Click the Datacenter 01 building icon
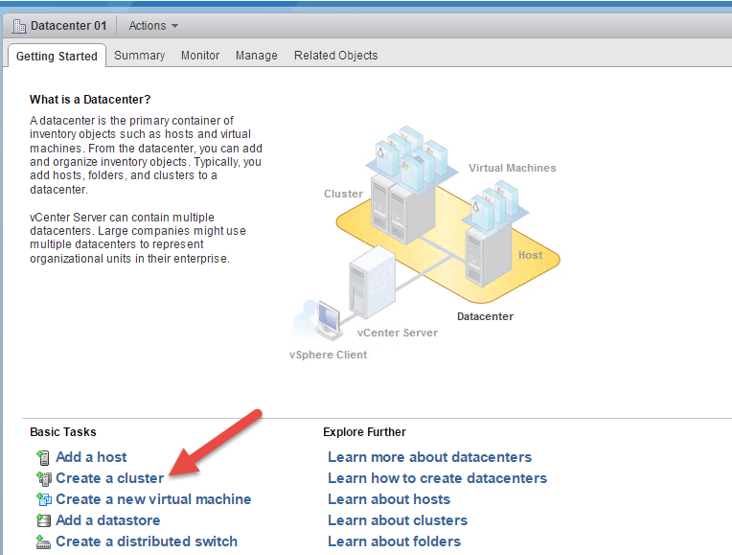Viewport: 732px width, 555px height. pos(19,26)
